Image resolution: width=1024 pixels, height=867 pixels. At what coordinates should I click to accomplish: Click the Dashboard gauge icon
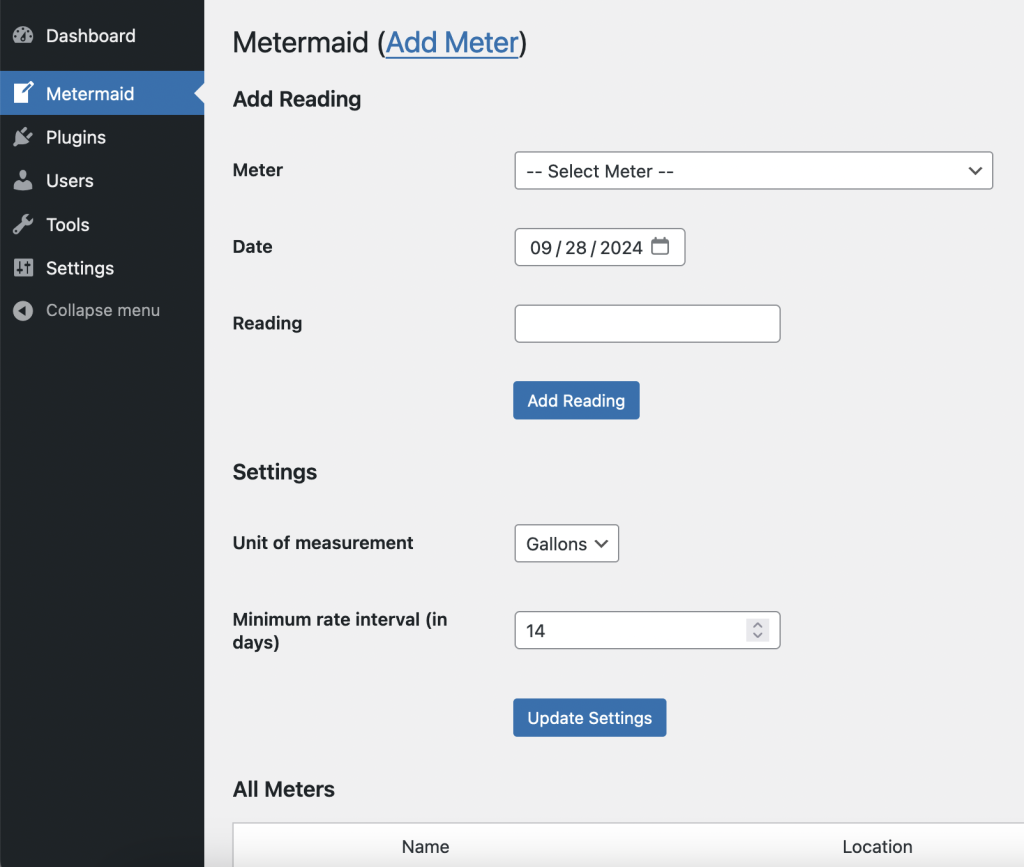pyautogui.click(x=23, y=35)
